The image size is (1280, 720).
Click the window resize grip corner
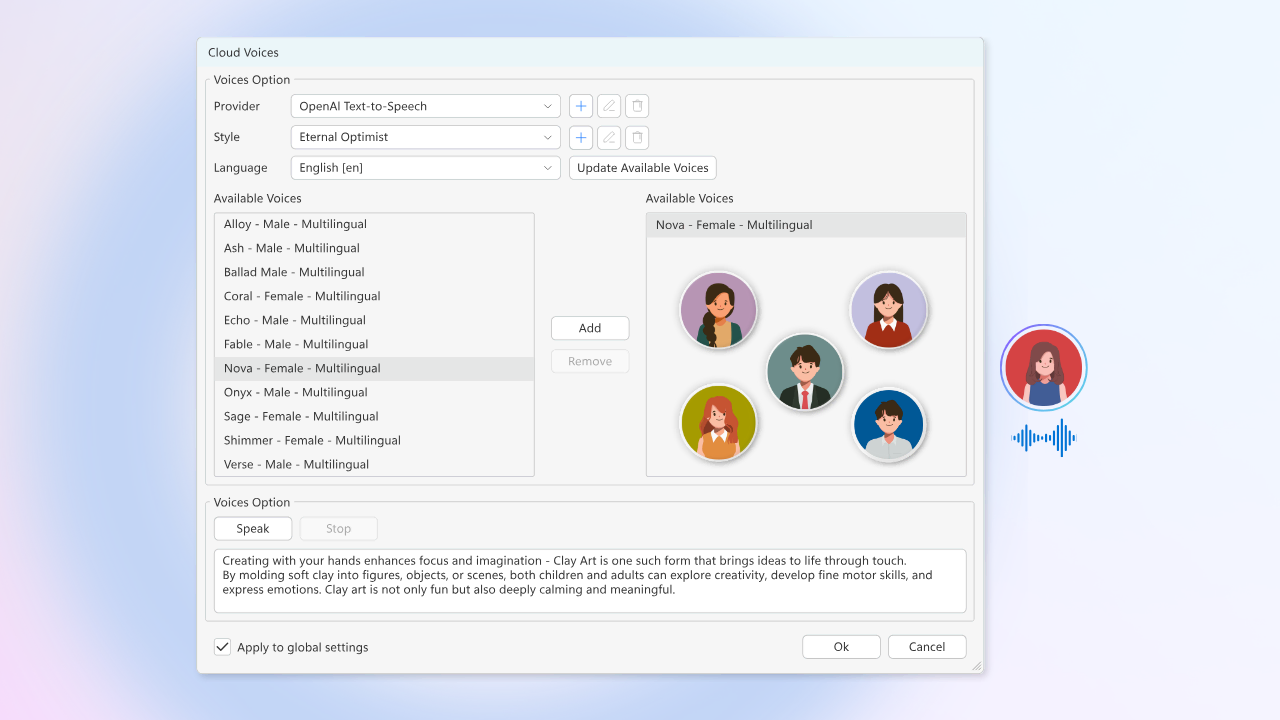(x=976, y=666)
